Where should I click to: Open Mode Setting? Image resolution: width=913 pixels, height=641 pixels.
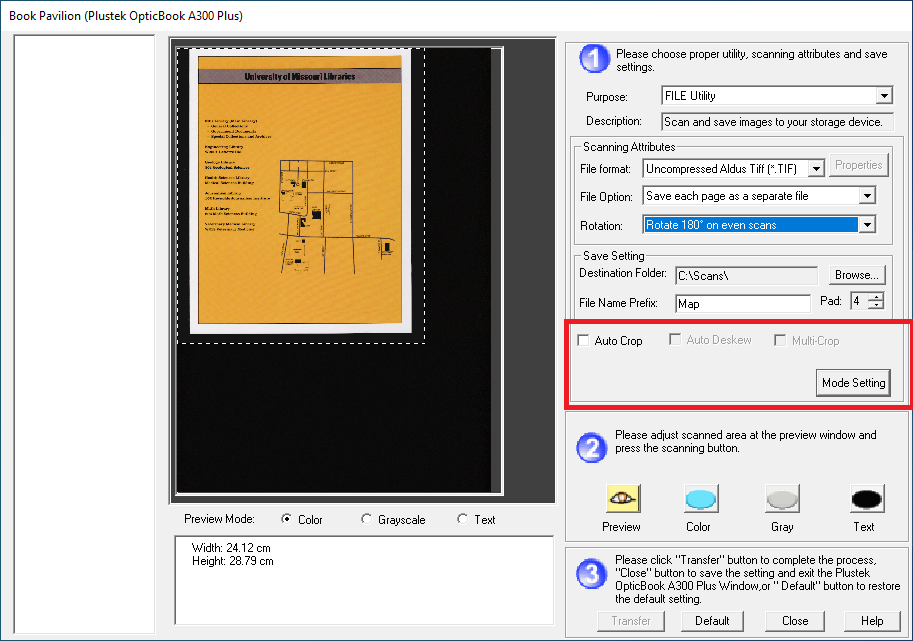853,383
